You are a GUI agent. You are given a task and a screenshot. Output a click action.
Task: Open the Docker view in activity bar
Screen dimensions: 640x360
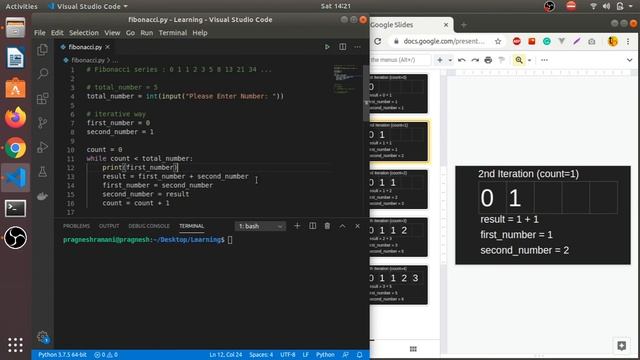tap(42, 196)
